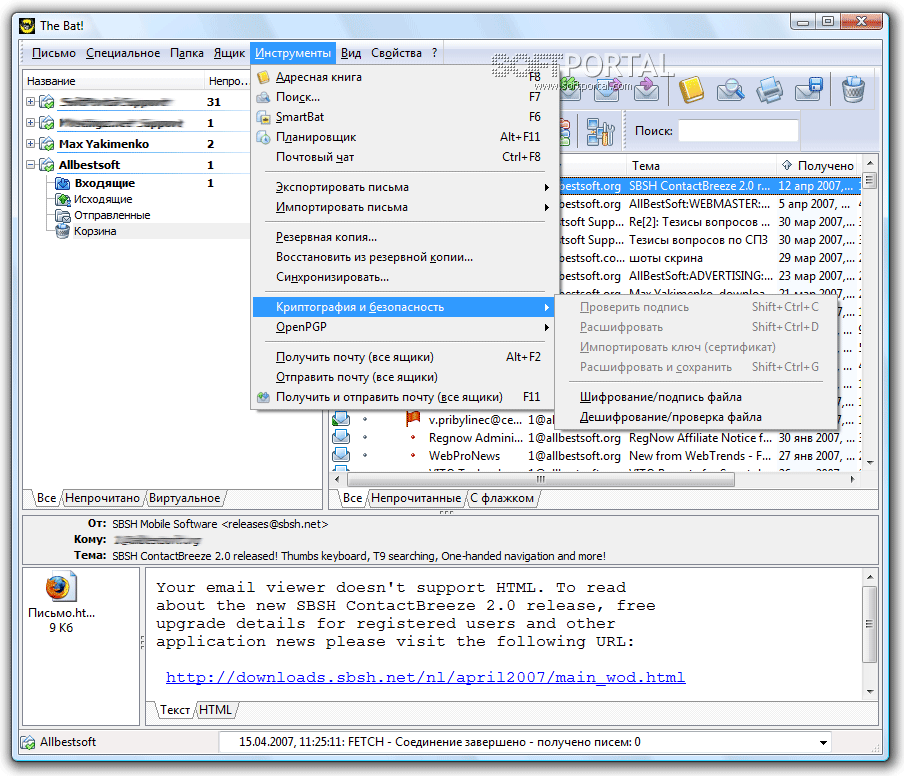The height and width of the screenshot is (776, 904).
Task: Choose Отправить почту (все ящики) entry
Action: pyautogui.click(x=402, y=377)
